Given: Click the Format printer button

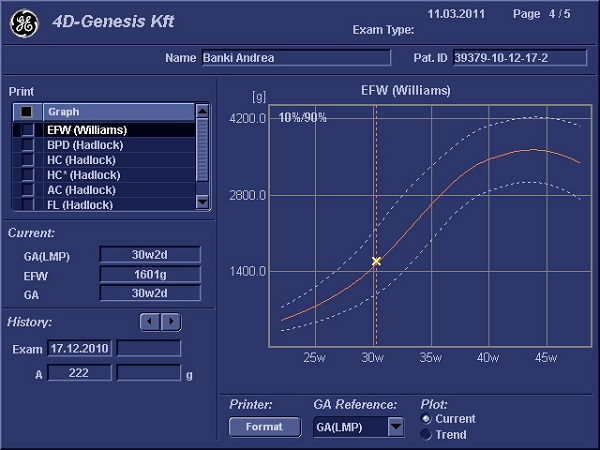Looking at the screenshot, I should (x=264, y=427).
